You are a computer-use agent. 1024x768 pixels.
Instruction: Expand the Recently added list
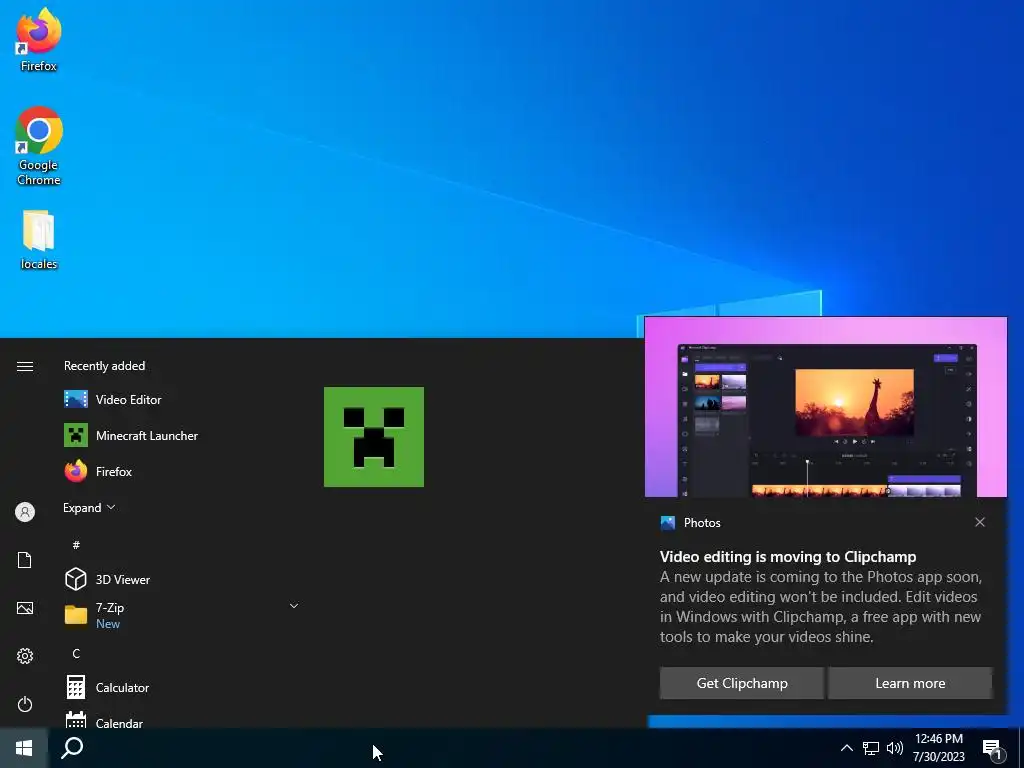pyautogui.click(x=89, y=507)
